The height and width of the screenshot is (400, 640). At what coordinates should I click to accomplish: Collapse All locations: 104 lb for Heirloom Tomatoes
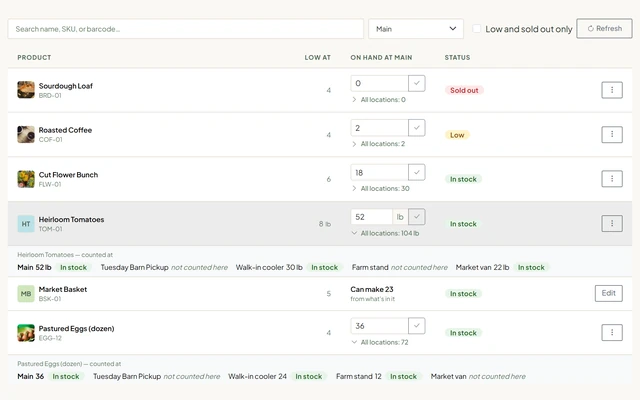(x=385, y=233)
